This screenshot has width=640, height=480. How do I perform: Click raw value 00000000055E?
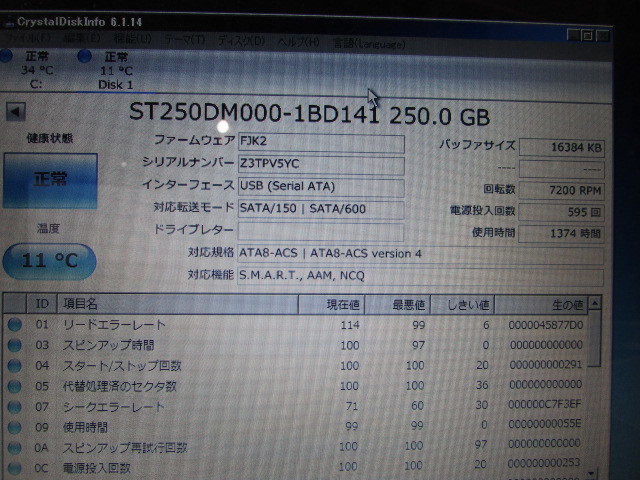click(544, 424)
